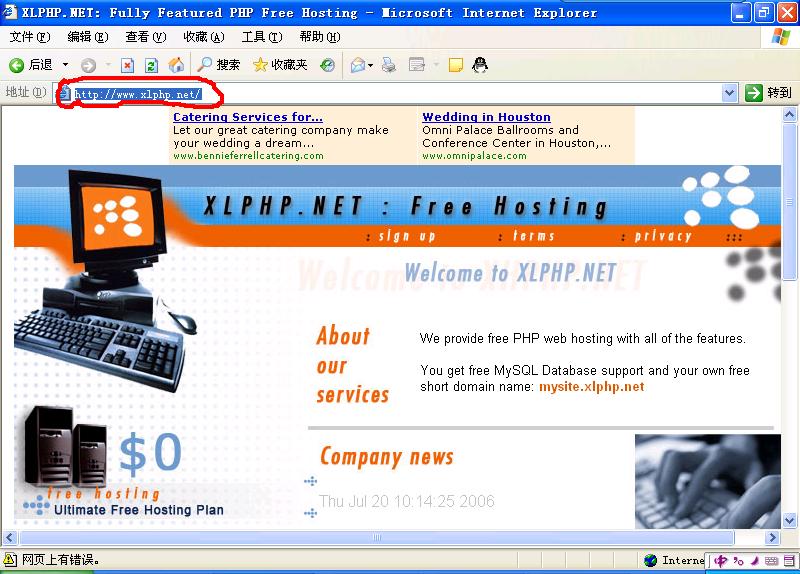Click the vertical scrollbar up arrow
800x574 pixels.
pos(789,115)
